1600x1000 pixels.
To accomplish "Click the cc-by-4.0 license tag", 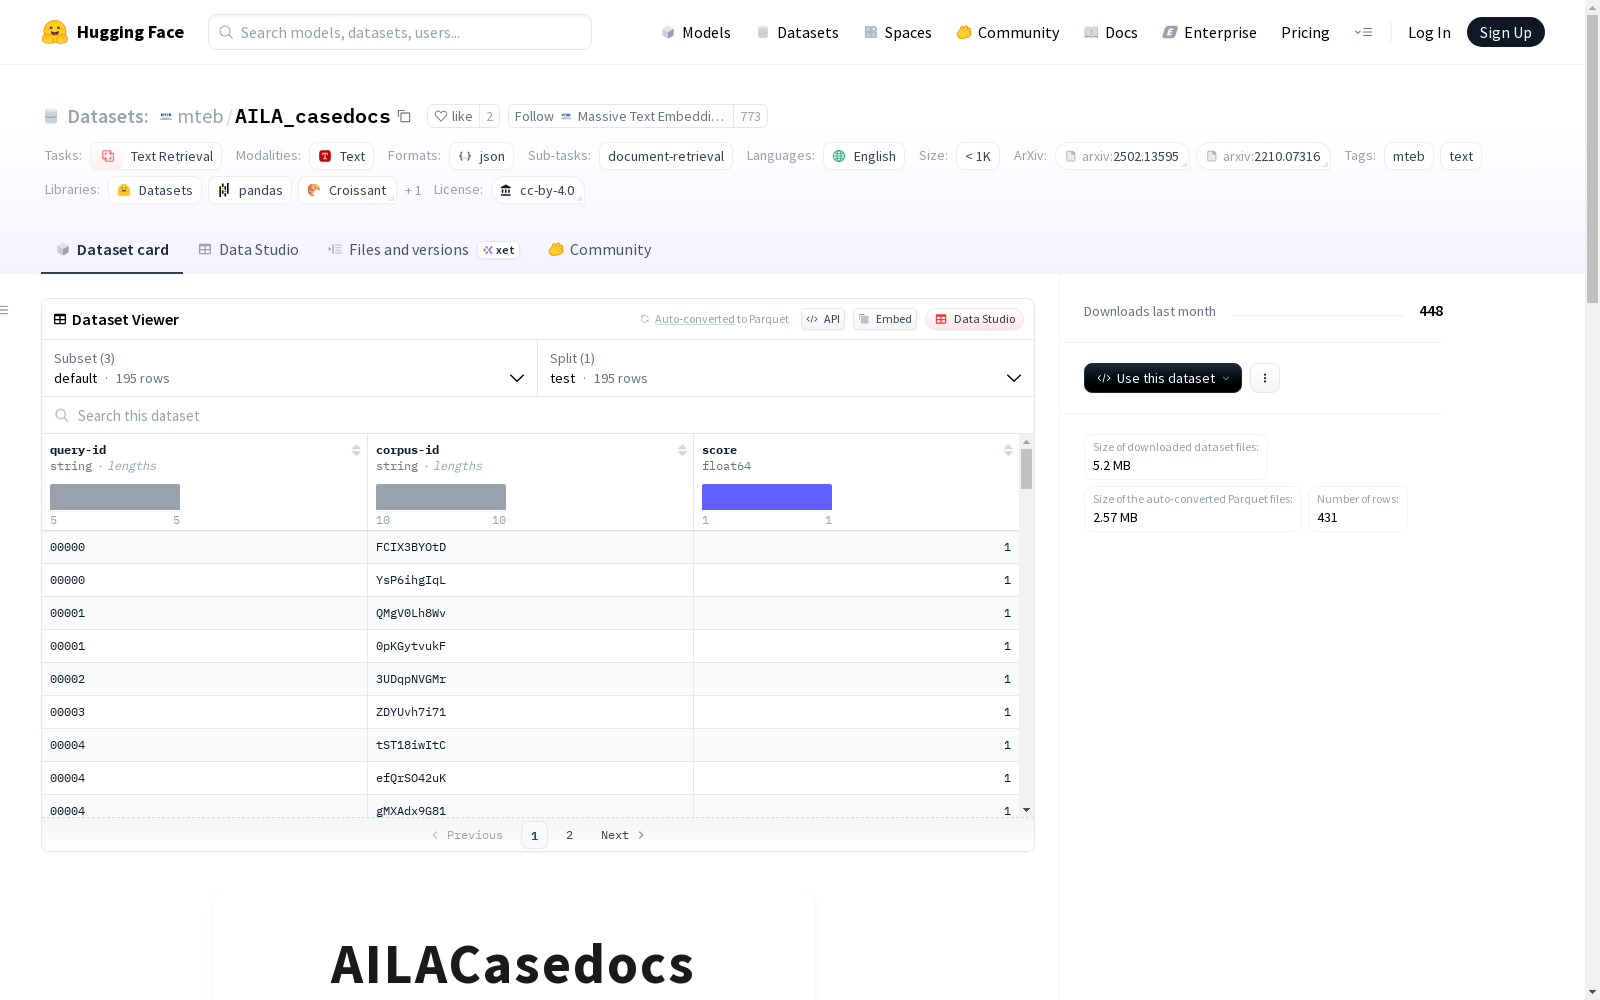I will (x=538, y=190).
